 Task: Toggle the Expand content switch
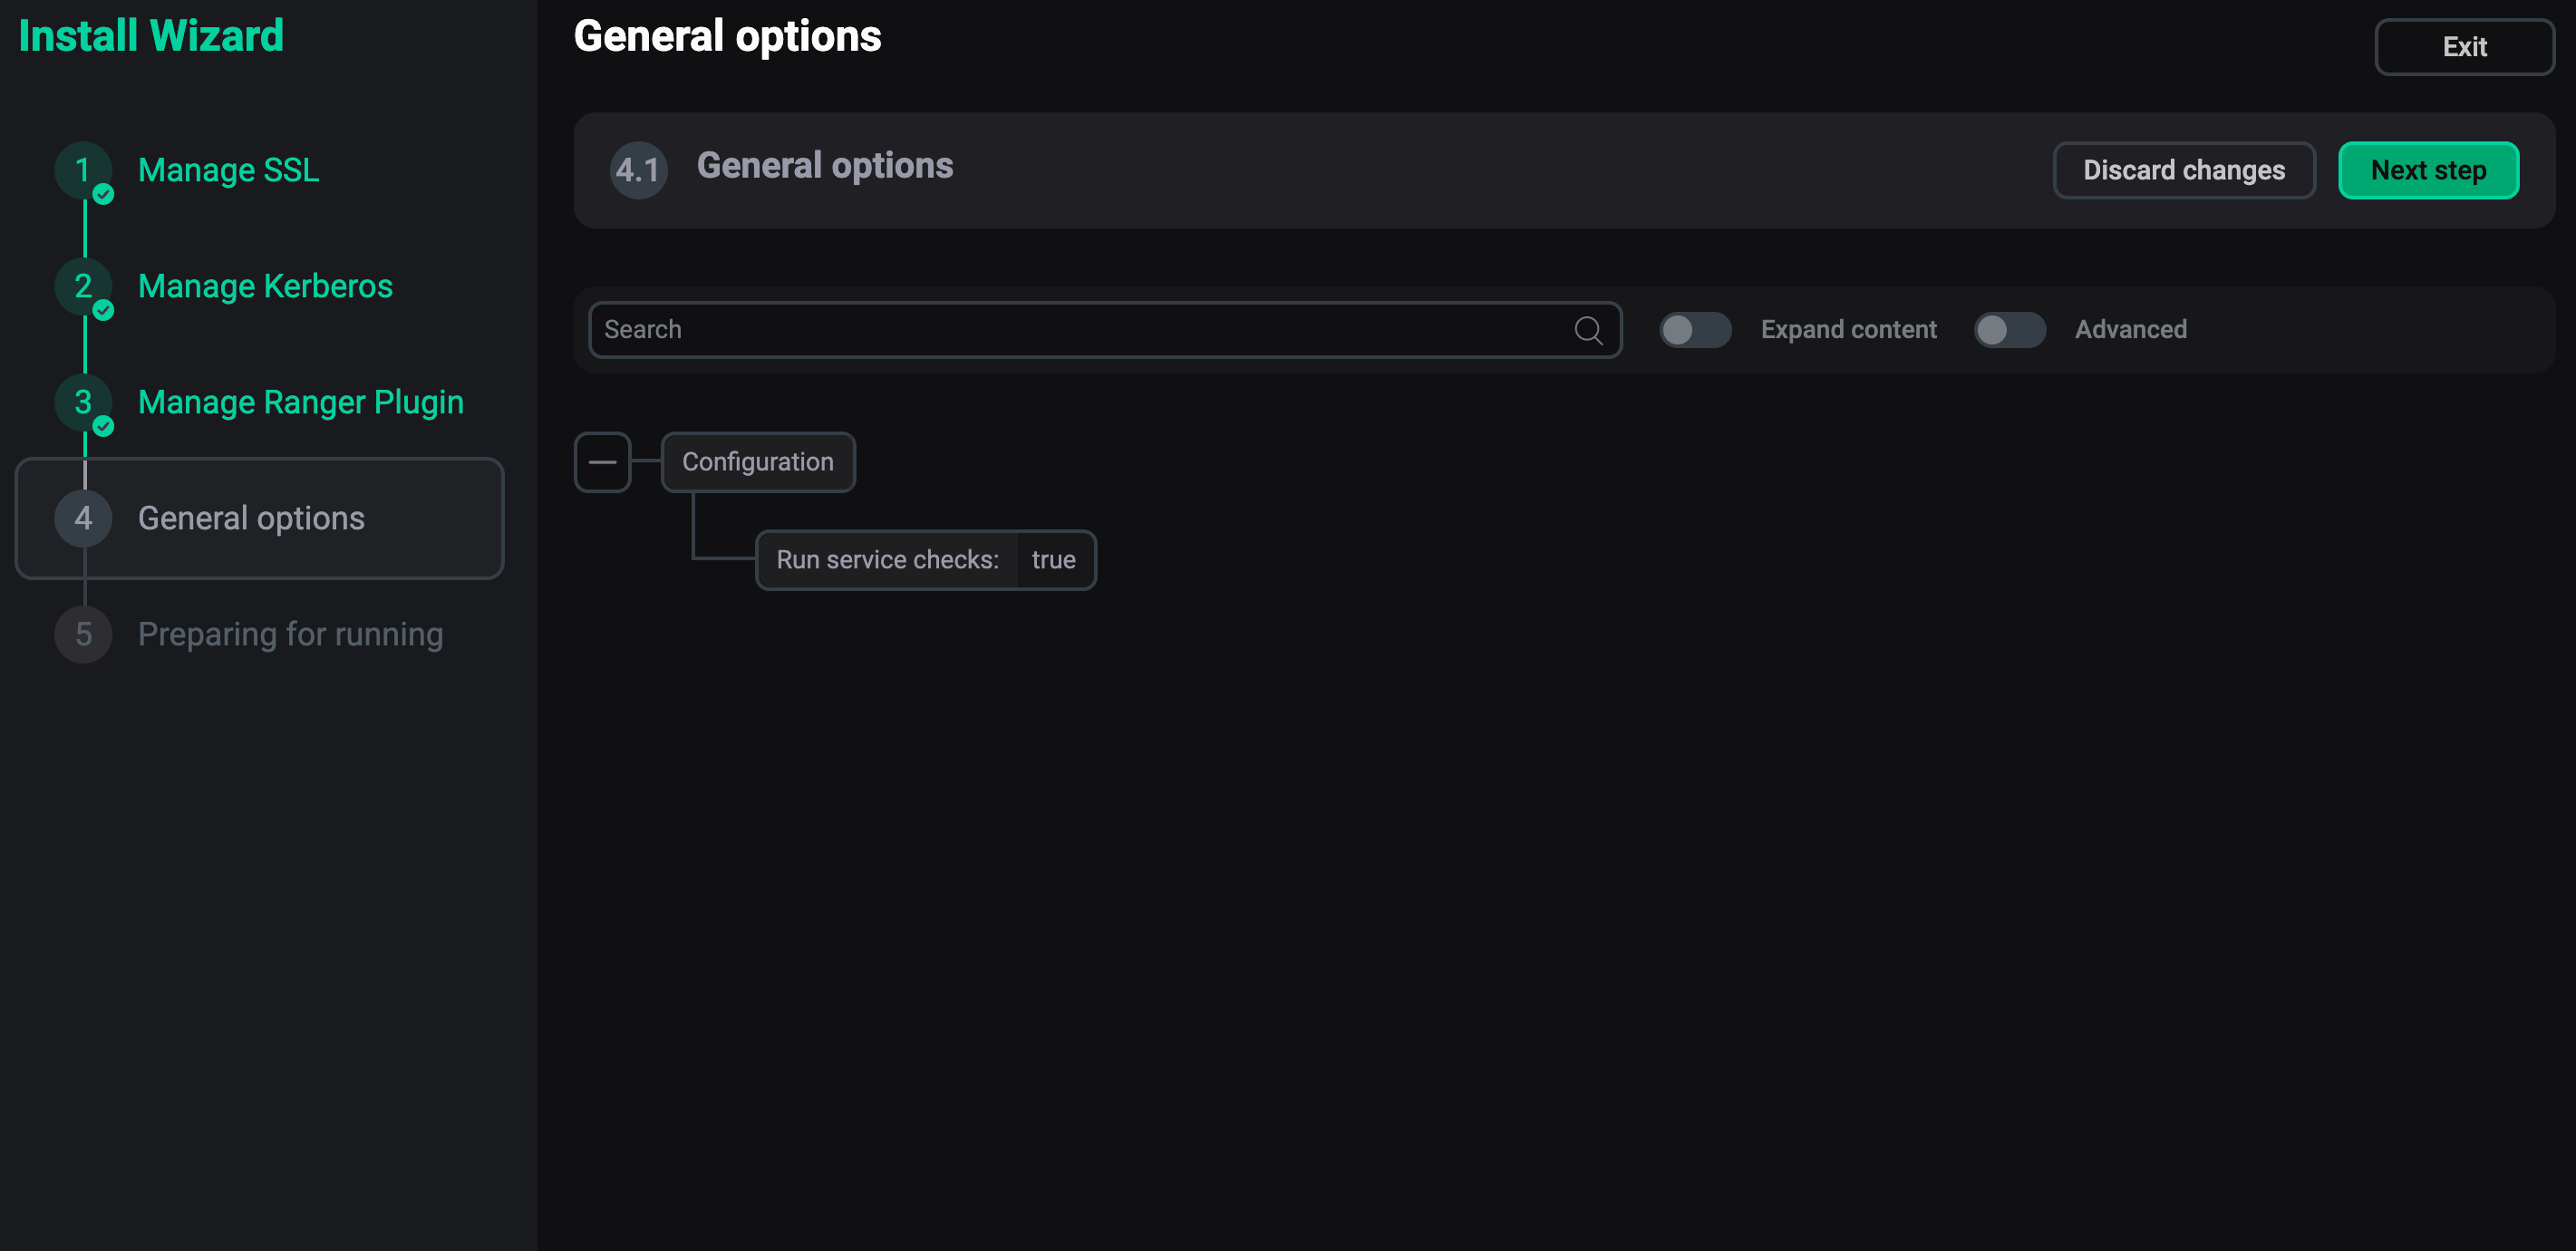pos(1695,330)
